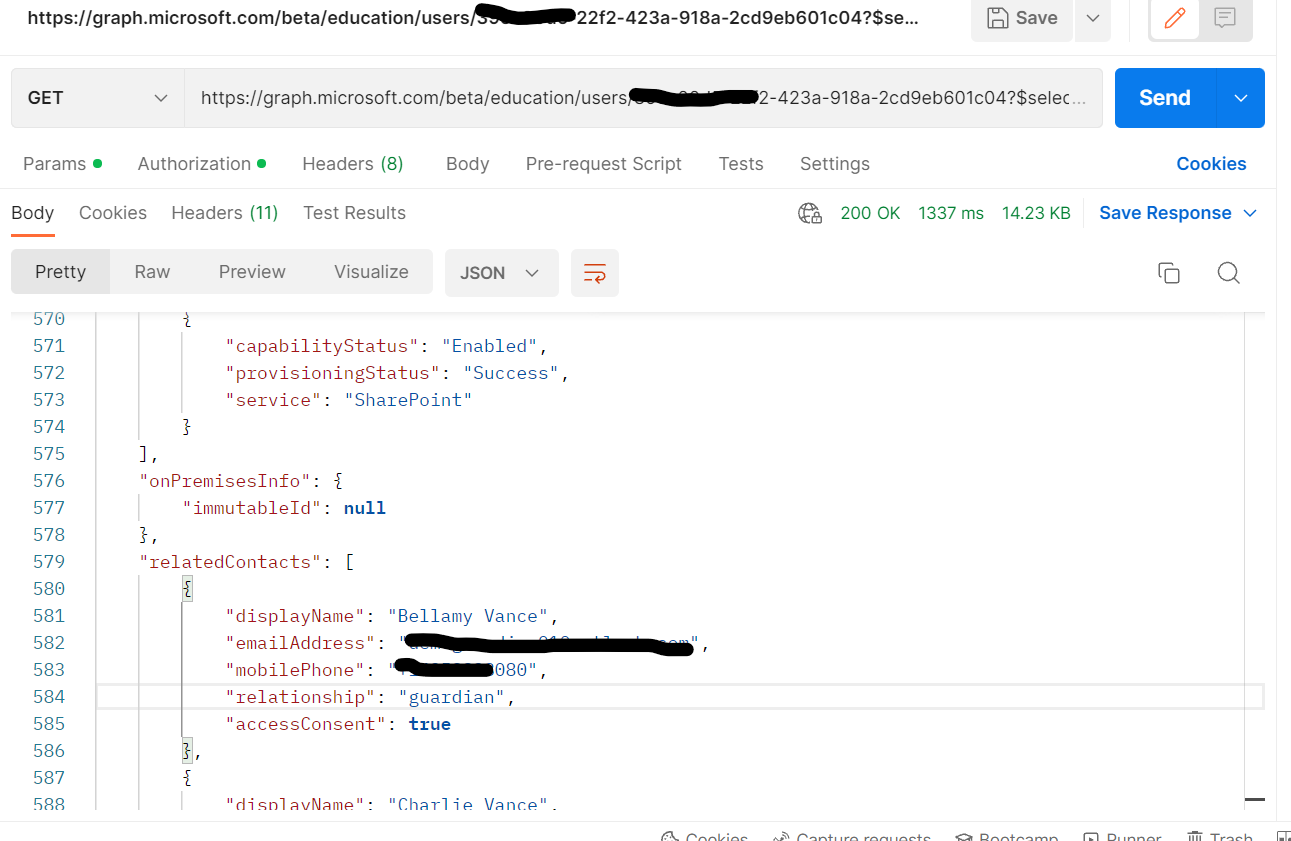Switch to the Raw response view
Screen dimensions: 1291x841
point(151,271)
